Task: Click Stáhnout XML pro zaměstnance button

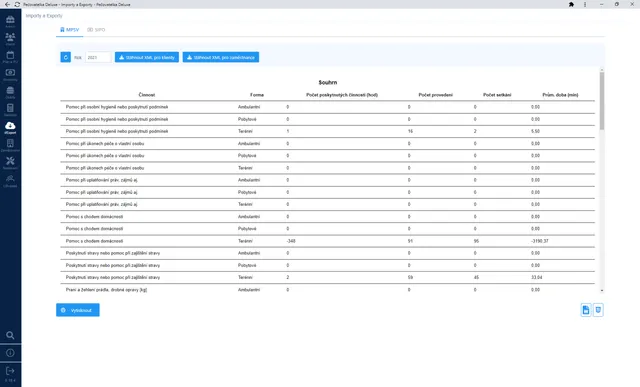Action: click(x=220, y=57)
